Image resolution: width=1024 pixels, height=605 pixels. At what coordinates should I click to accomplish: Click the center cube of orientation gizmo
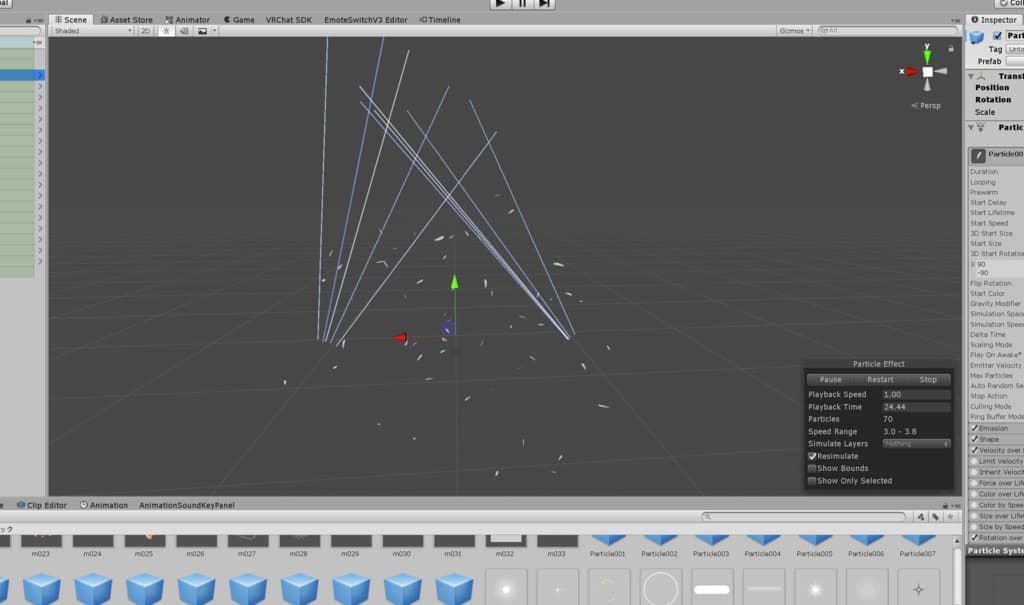[x=927, y=72]
